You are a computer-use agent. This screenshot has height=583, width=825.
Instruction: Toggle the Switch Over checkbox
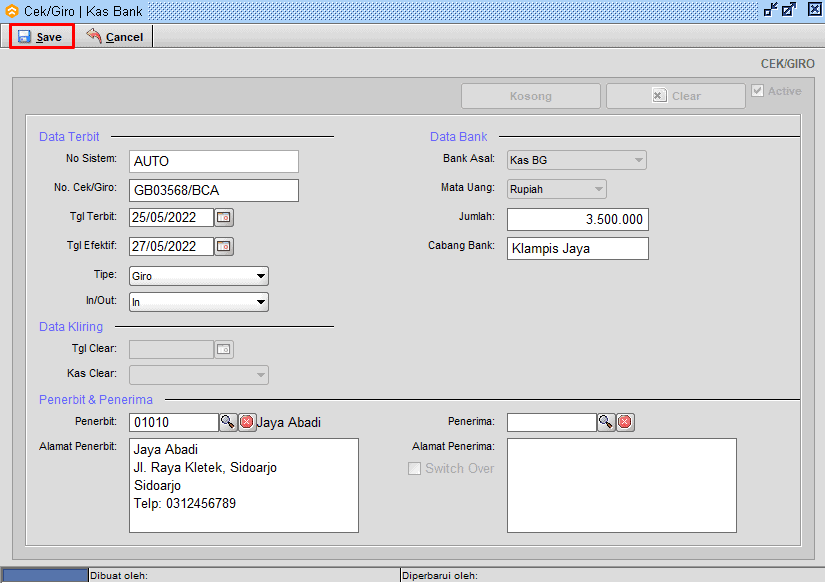415,468
